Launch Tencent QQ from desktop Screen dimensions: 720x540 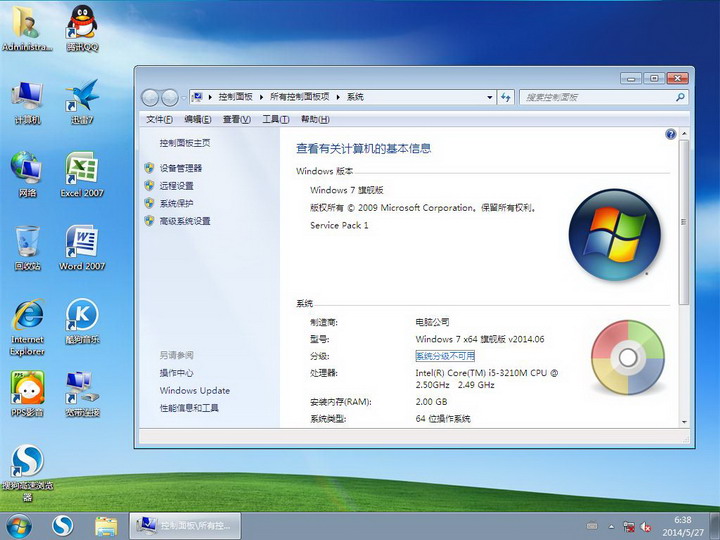pos(82,27)
